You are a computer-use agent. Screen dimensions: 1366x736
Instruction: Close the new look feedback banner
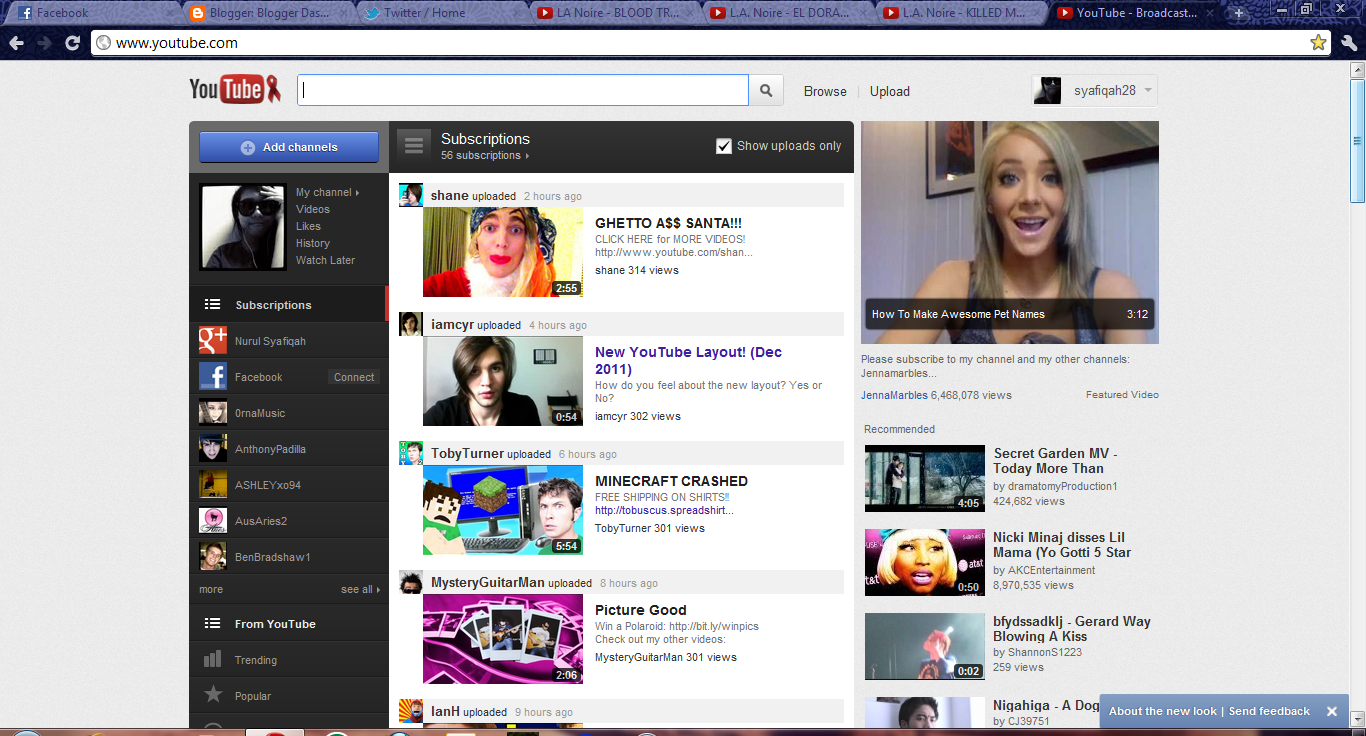point(1332,711)
